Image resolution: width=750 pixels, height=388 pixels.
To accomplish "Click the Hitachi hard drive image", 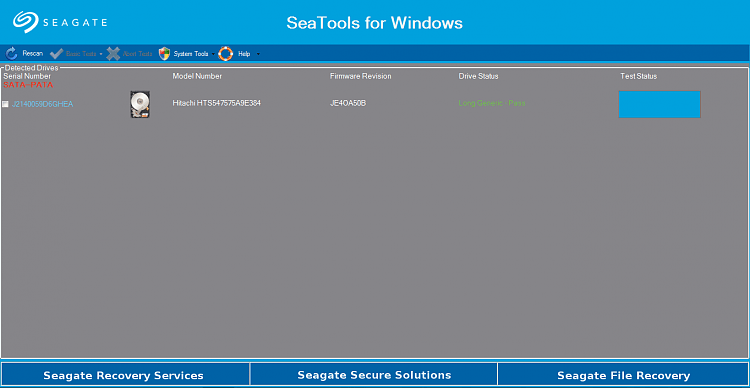I will [140, 104].
